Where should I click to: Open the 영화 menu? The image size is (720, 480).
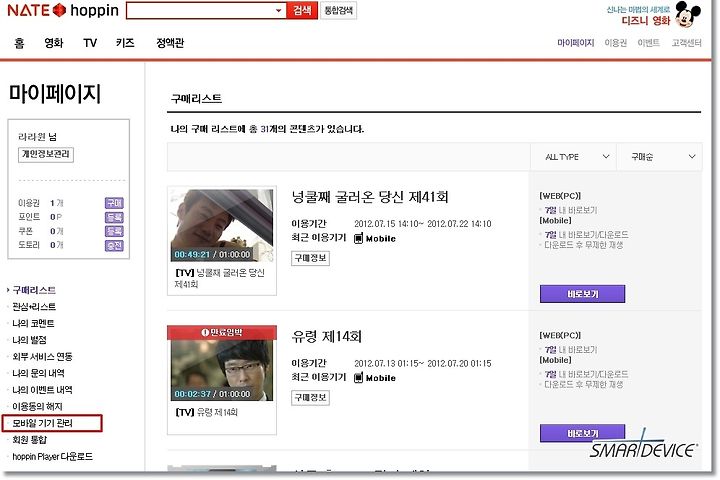point(53,43)
